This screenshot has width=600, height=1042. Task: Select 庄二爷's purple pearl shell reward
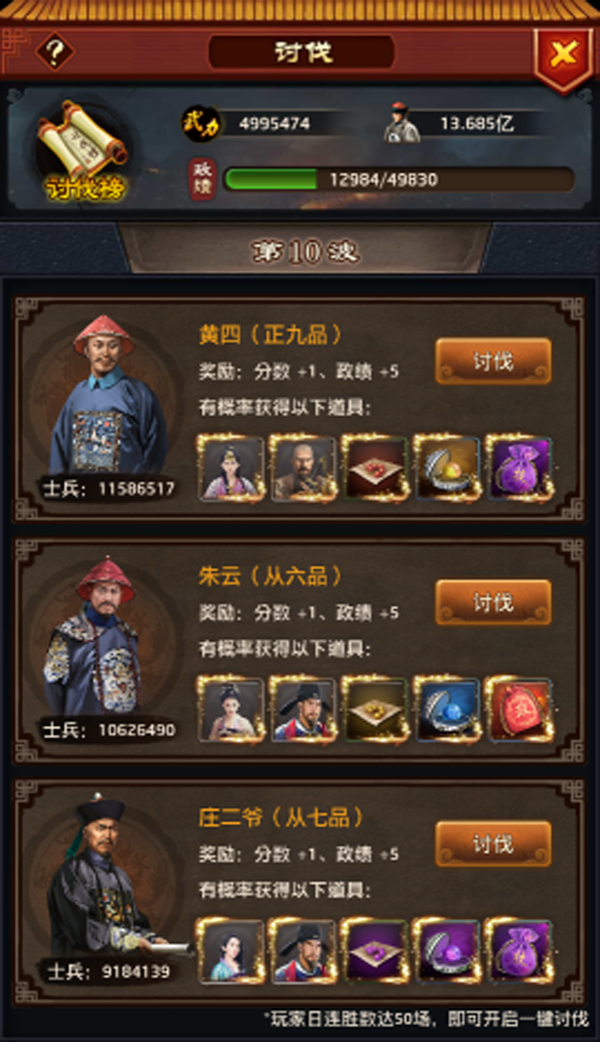(447, 951)
